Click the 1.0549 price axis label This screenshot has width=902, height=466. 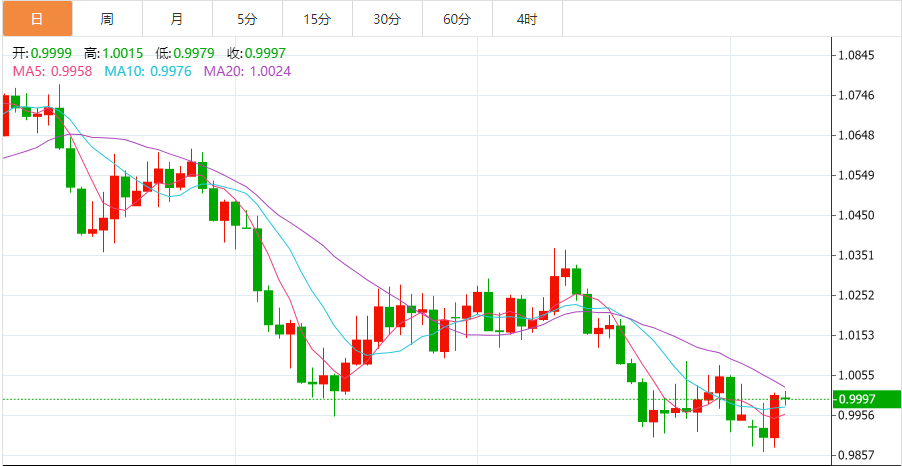tap(857, 175)
